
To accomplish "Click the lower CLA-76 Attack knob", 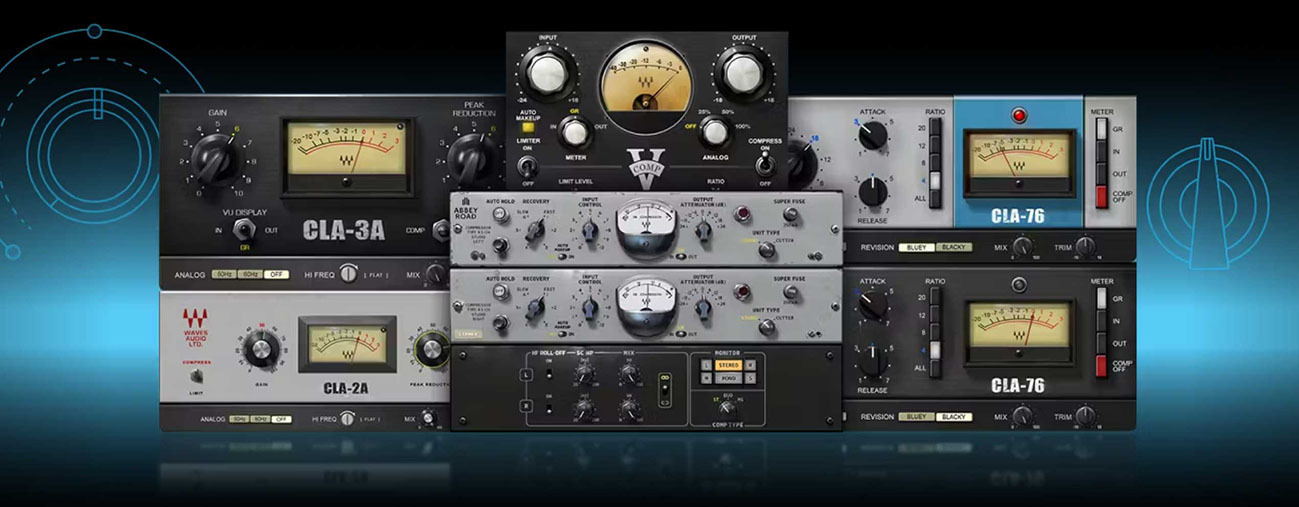I will pos(872,305).
